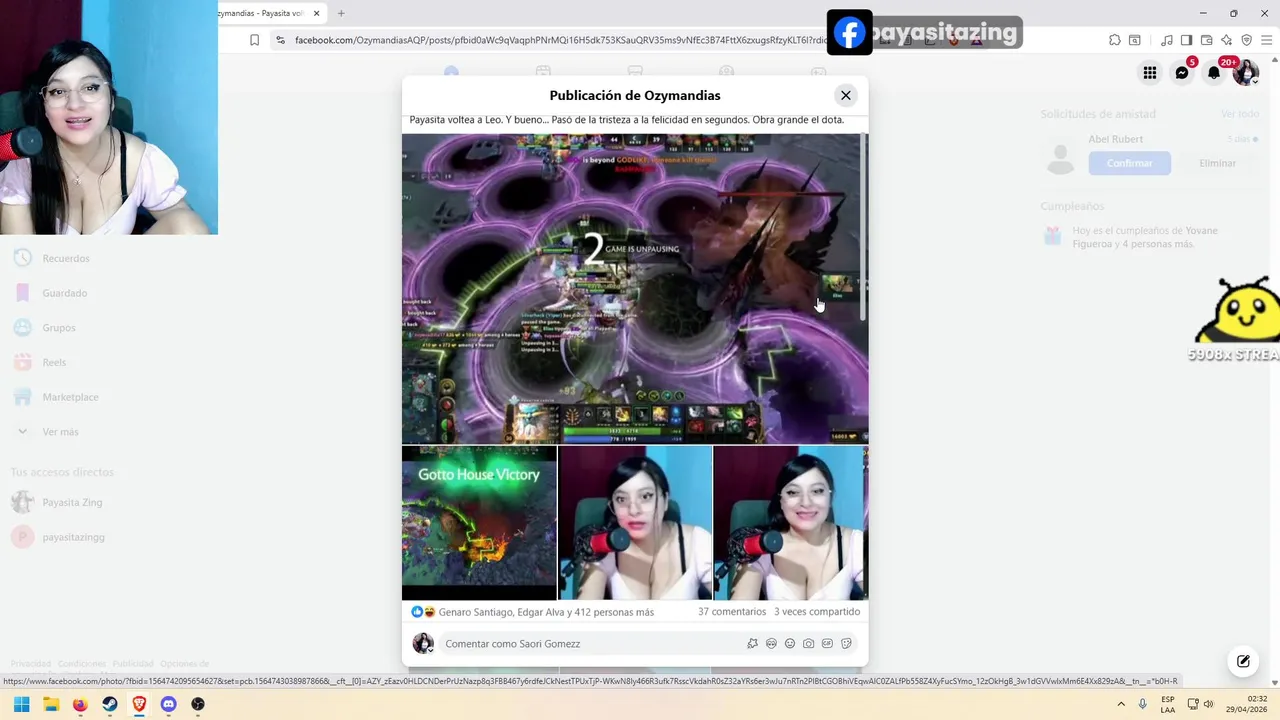The height and width of the screenshot is (720, 1280).
Task: Toggle the browser sidebar panel
Action: 1186,40
